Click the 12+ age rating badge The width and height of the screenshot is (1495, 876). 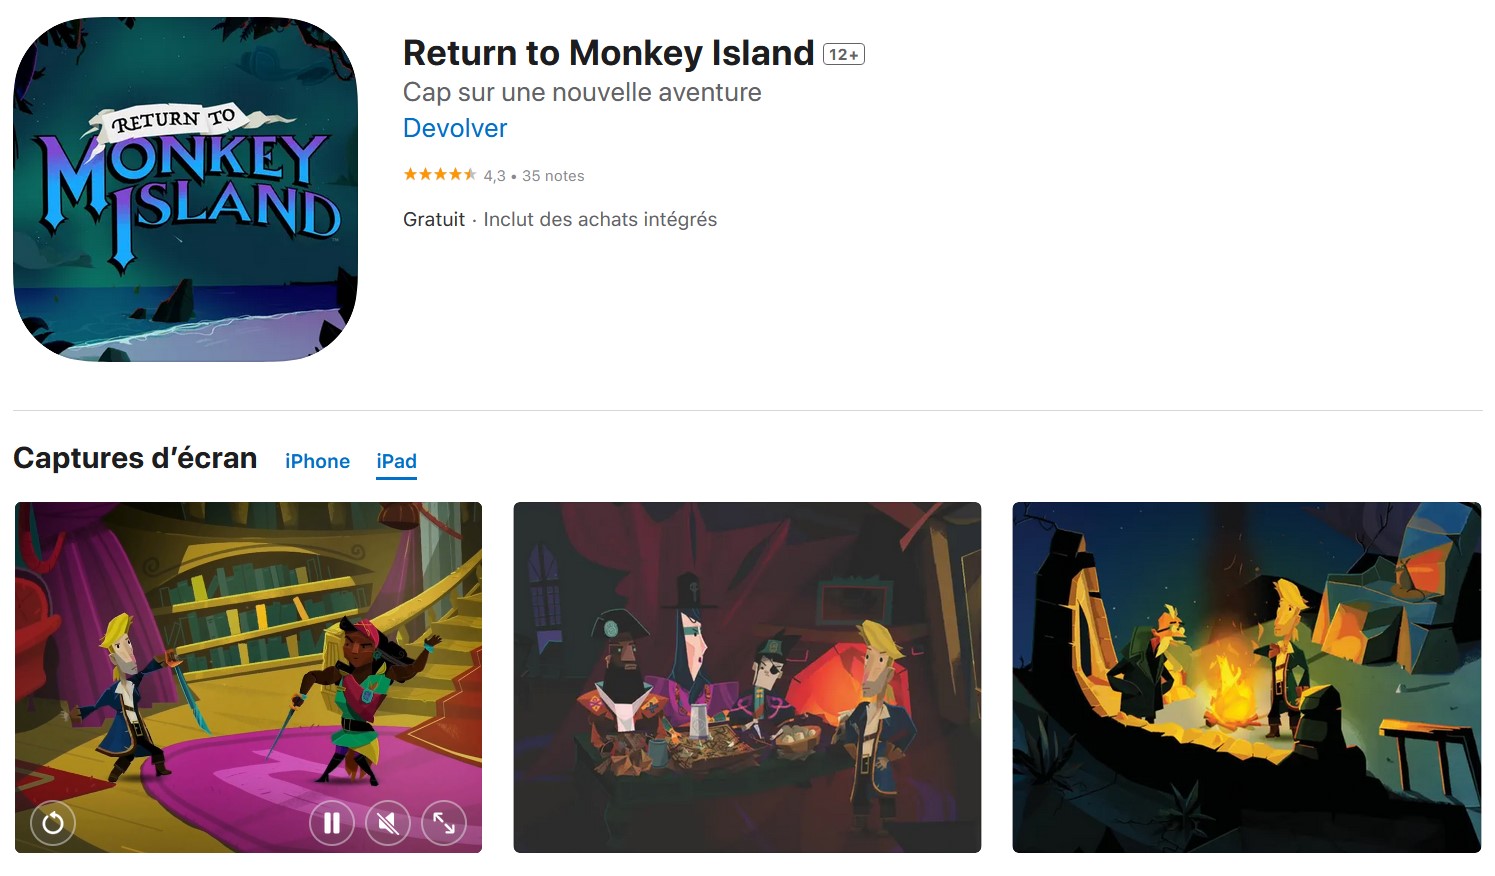tap(844, 54)
